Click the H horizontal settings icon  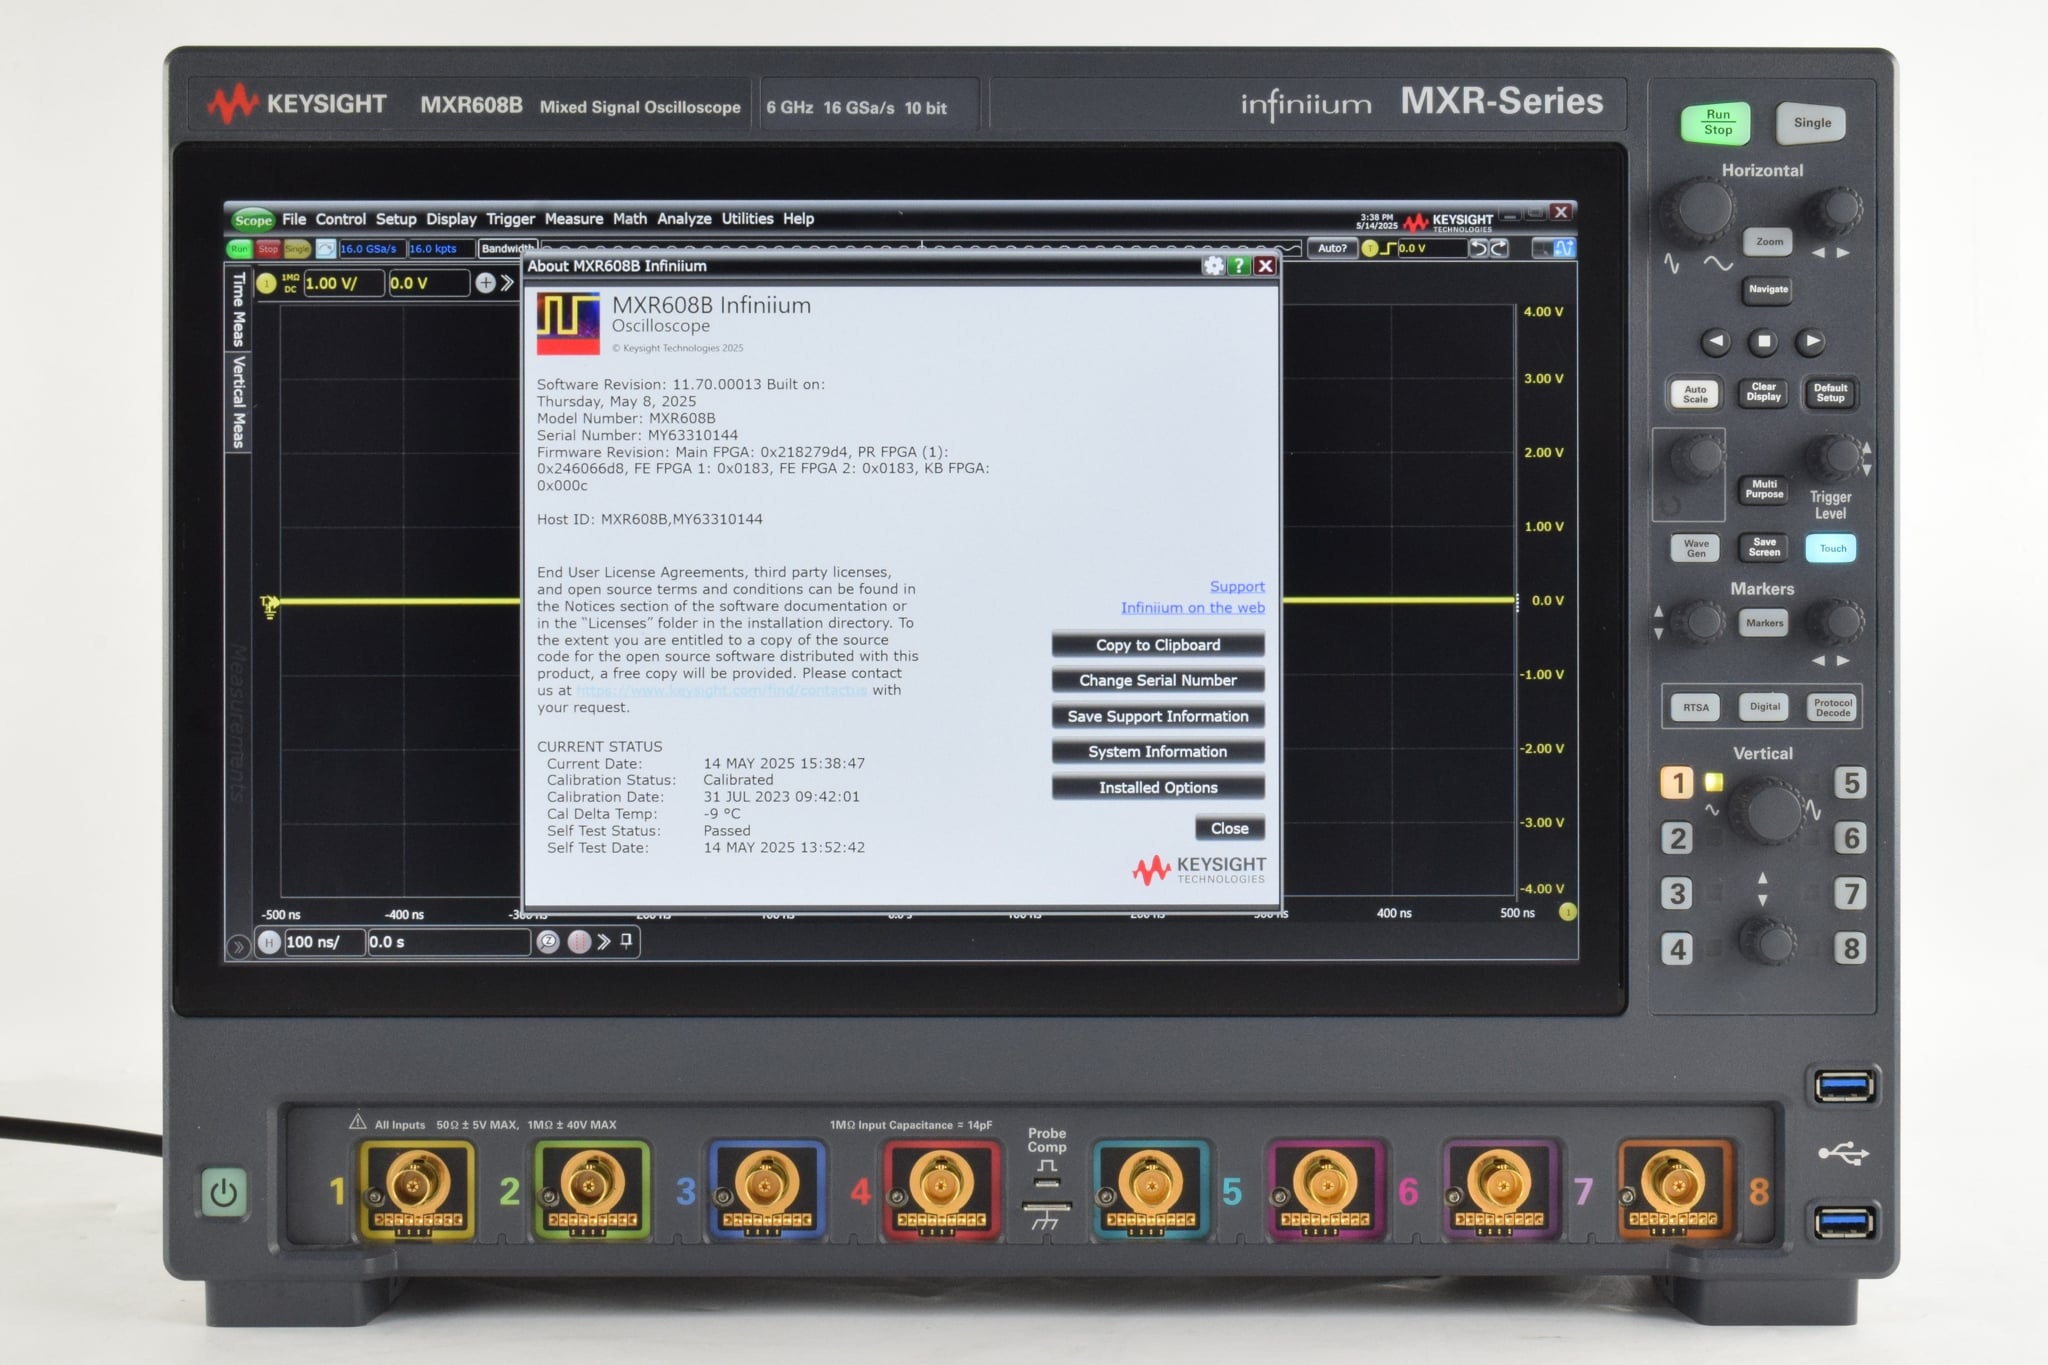268,941
